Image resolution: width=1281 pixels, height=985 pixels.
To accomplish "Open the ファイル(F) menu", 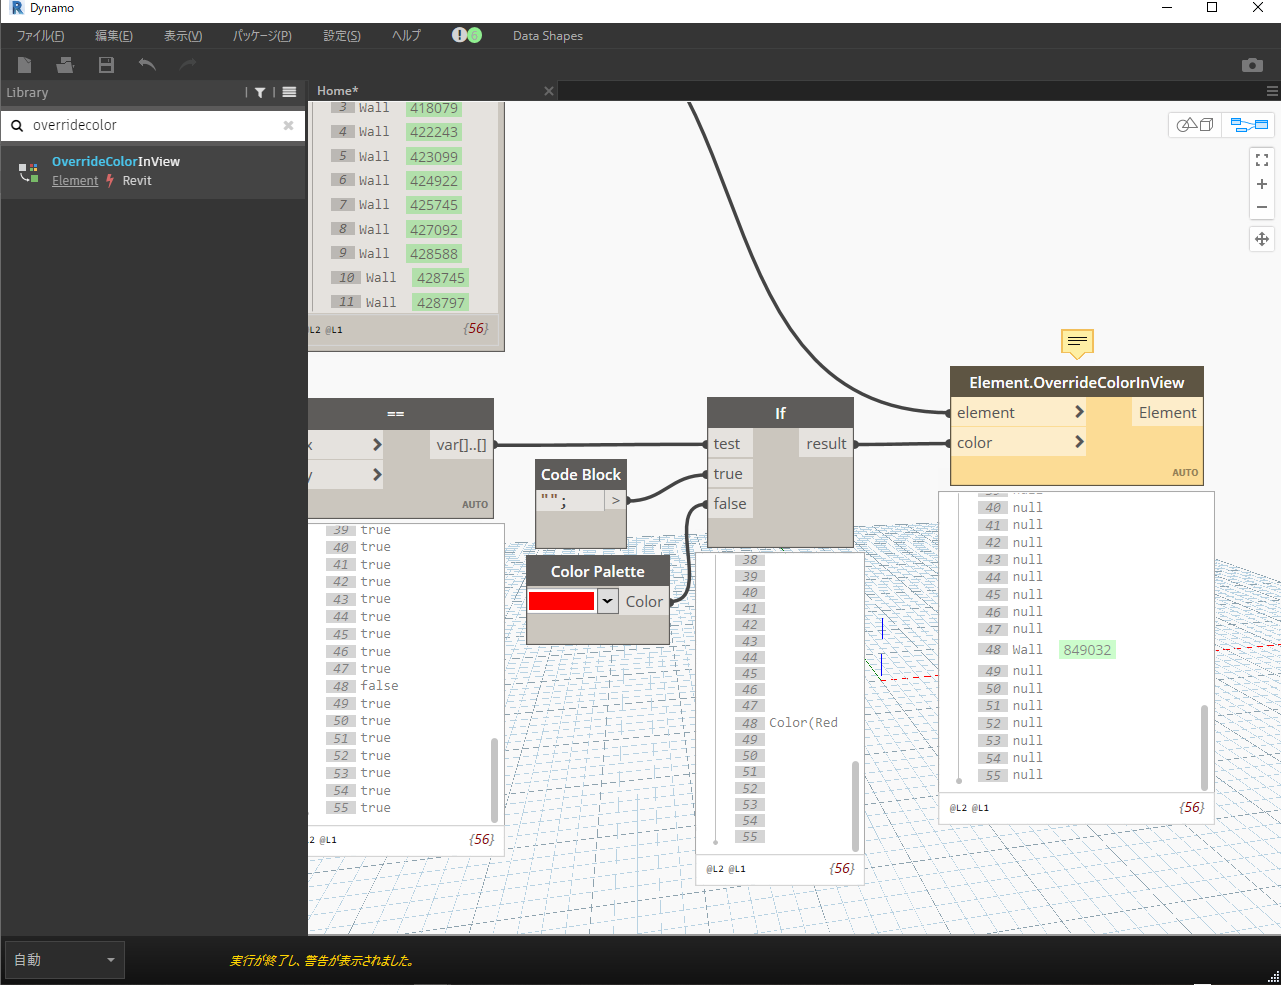I will [40, 36].
